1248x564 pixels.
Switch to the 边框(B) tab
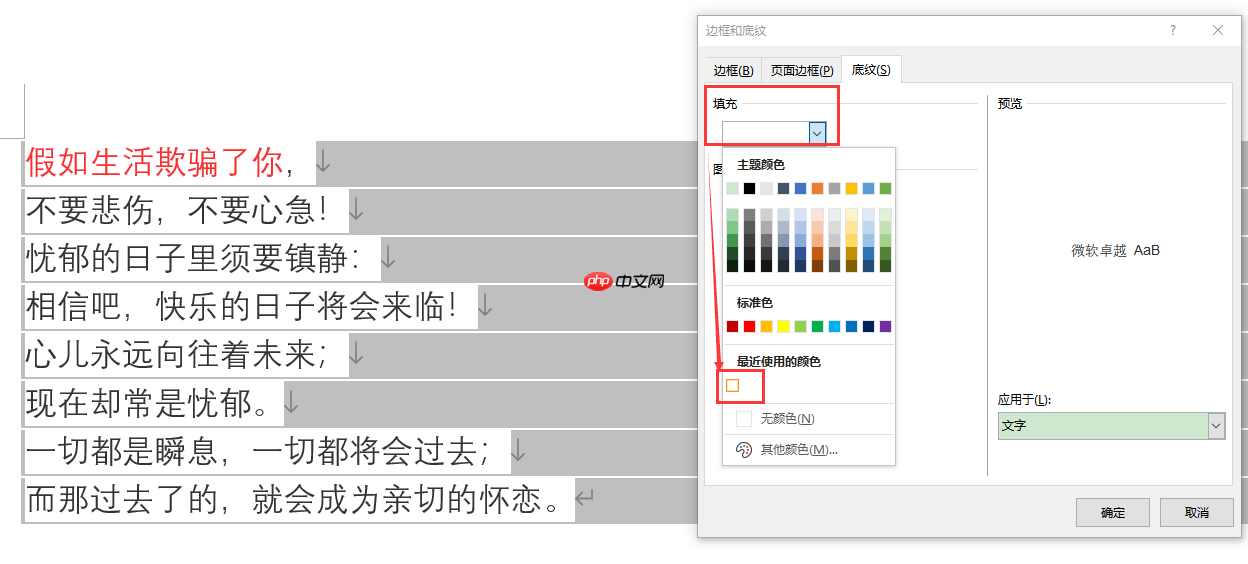733,71
